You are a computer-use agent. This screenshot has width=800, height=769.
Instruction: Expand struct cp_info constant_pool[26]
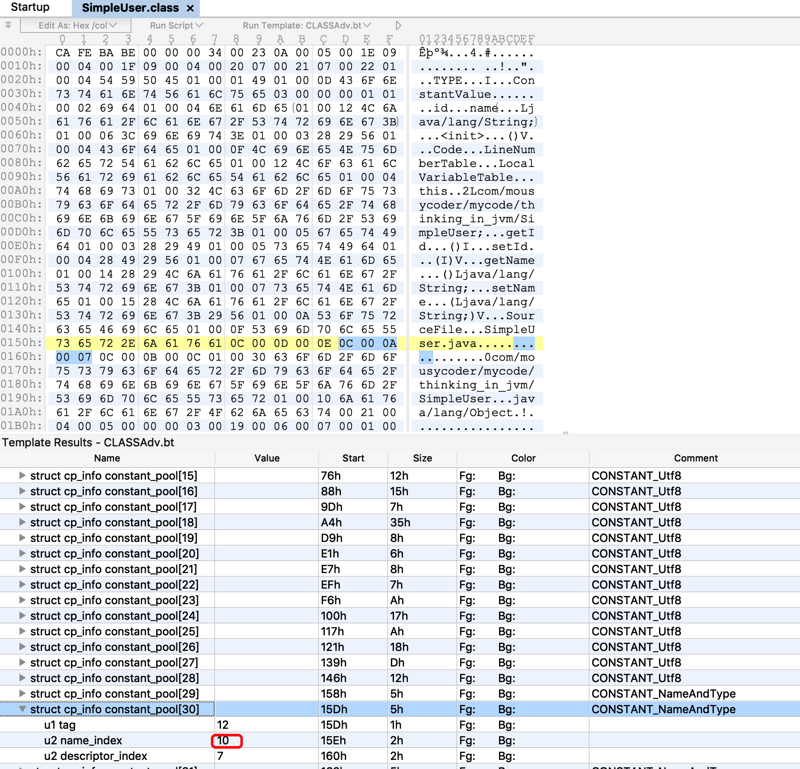[22, 647]
